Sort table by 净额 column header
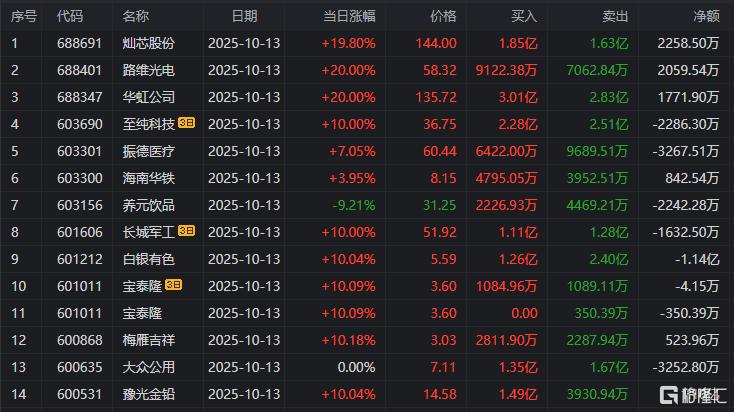Screen dimensions: 734x412 coord(705,16)
